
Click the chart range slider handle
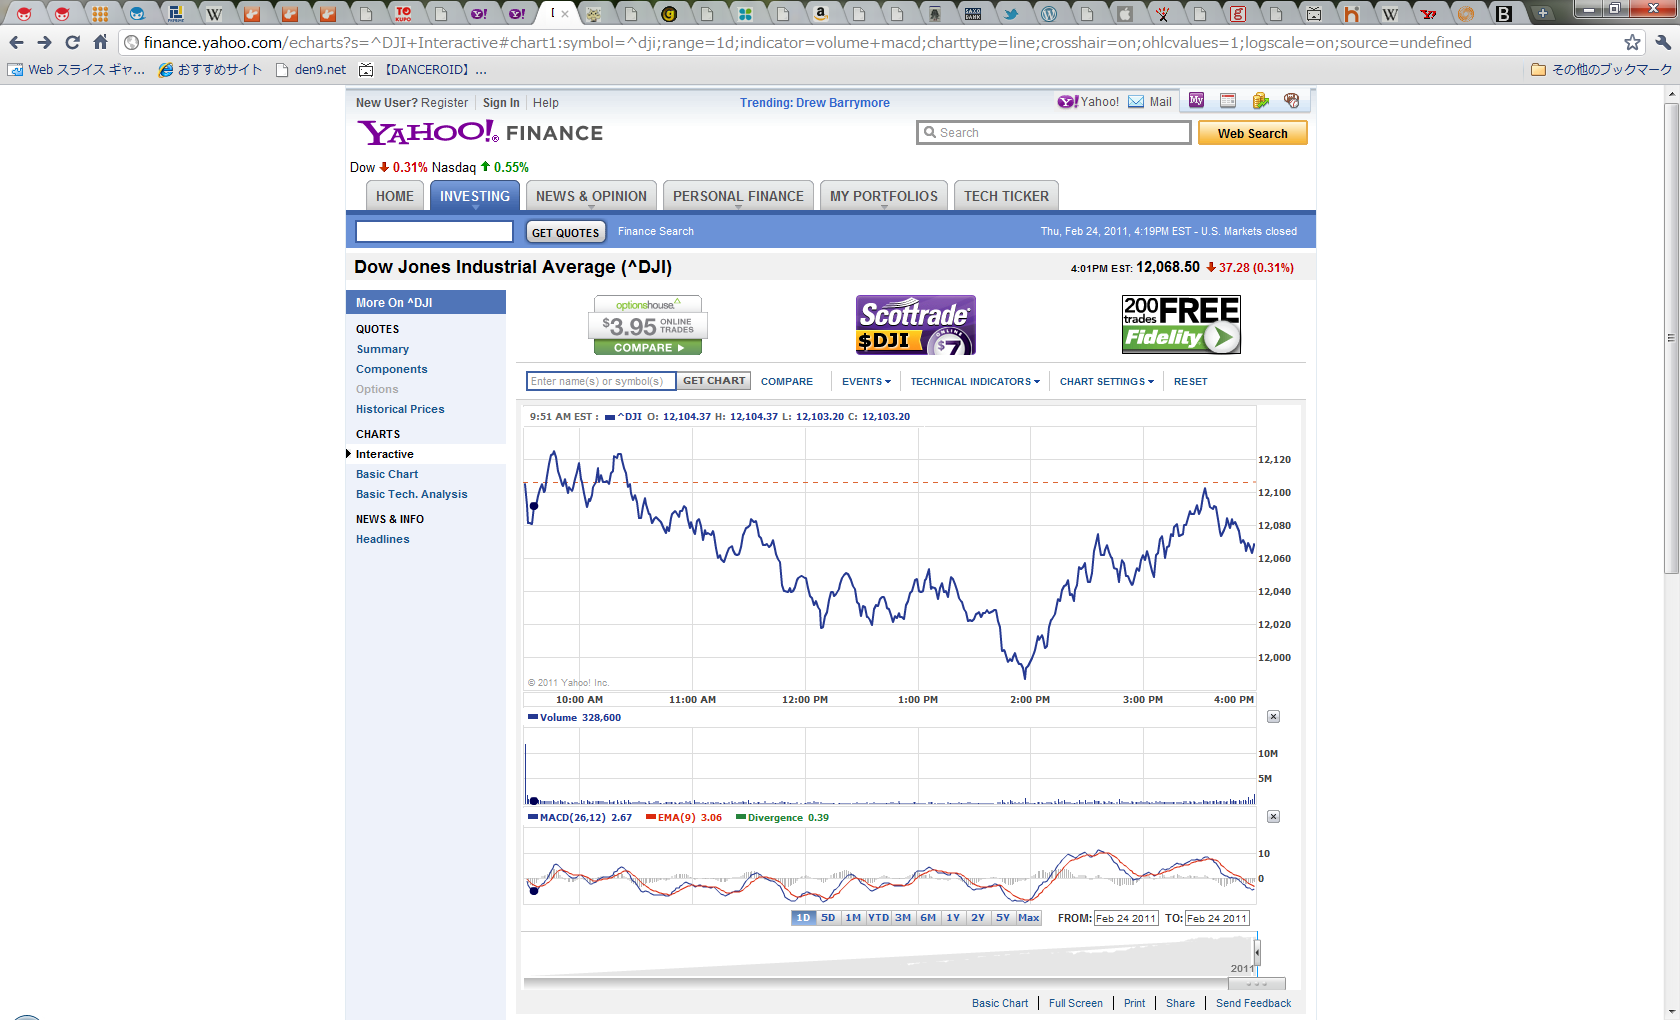coord(1257,951)
